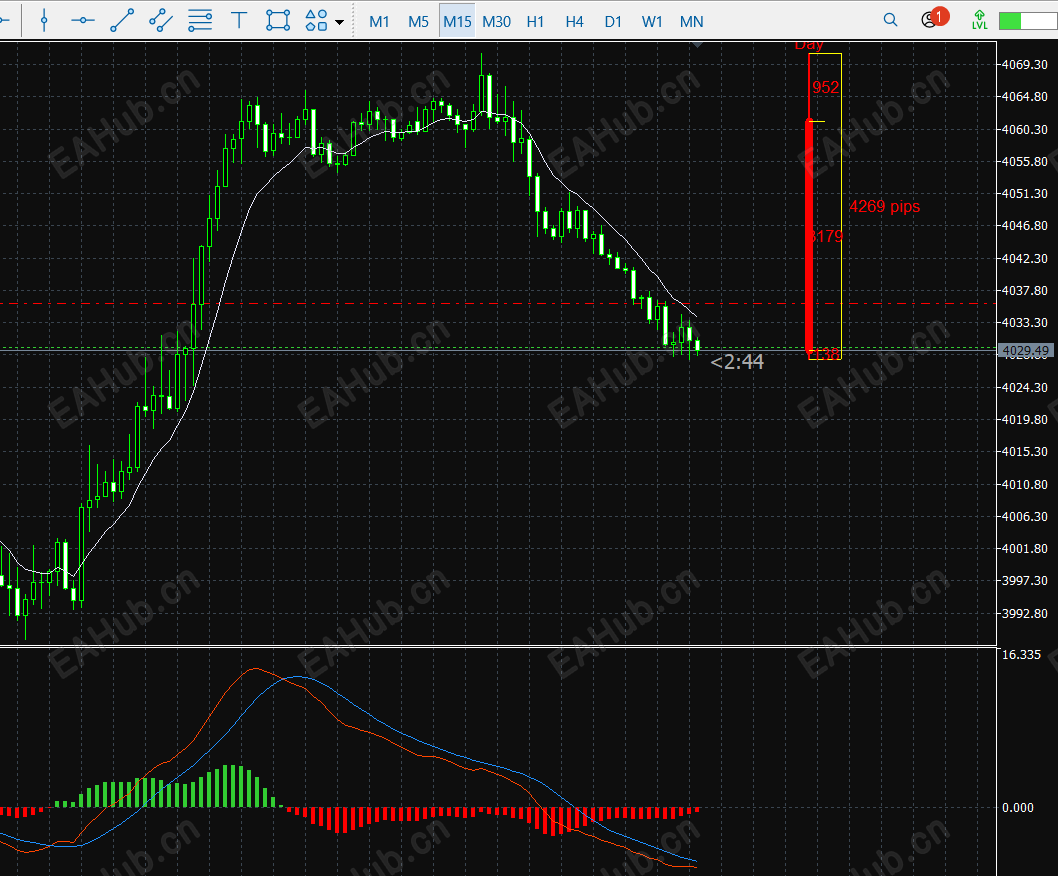Click the indicator zero level 0.000

point(1018,808)
